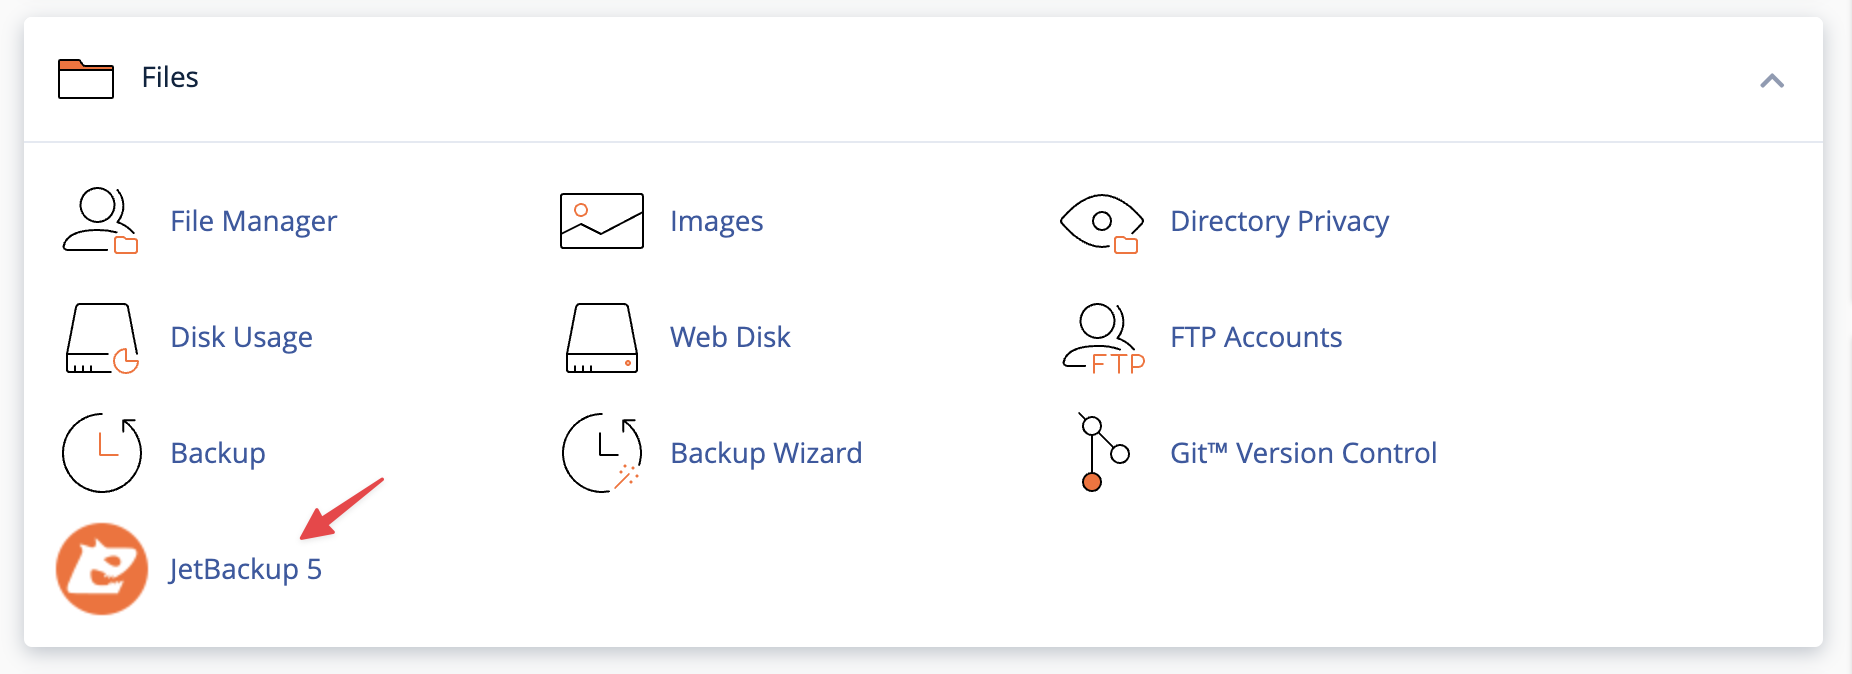
Task: Open the File Manager icon
Action: [x=101, y=221]
